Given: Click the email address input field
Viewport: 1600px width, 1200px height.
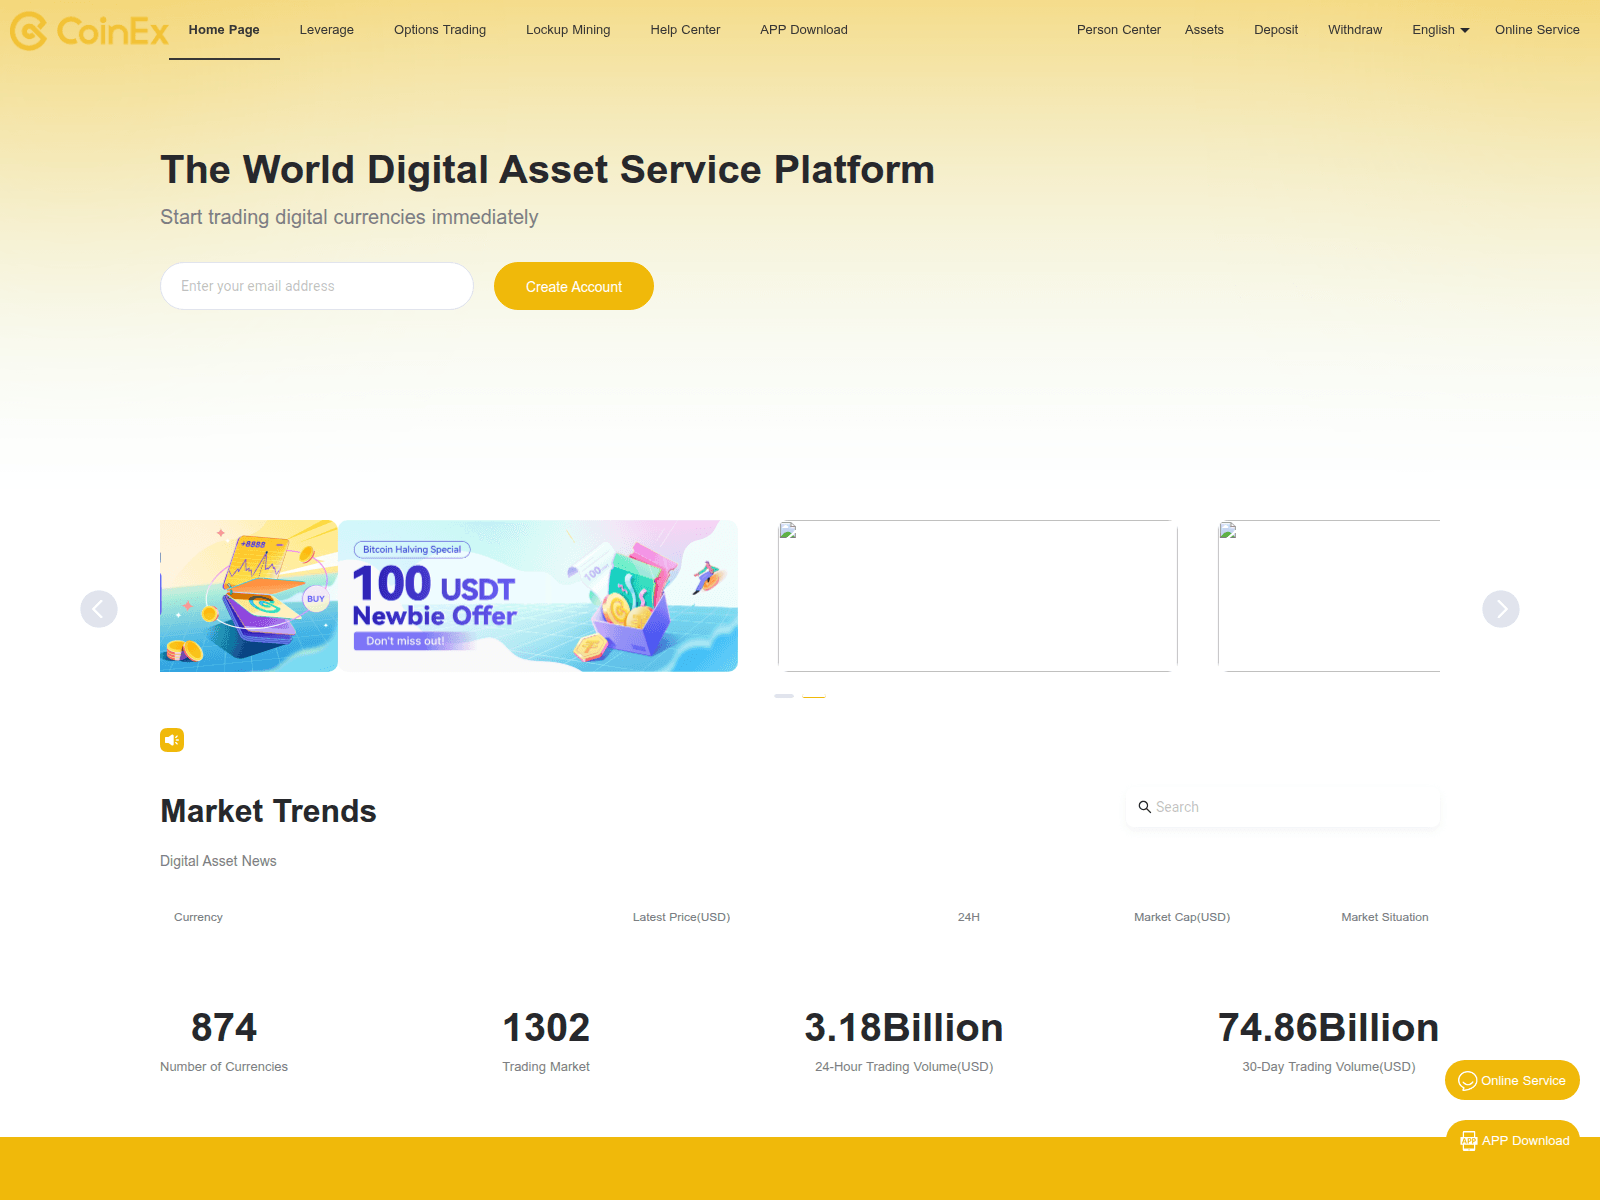Looking at the screenshot, I should tap(316, 286).
